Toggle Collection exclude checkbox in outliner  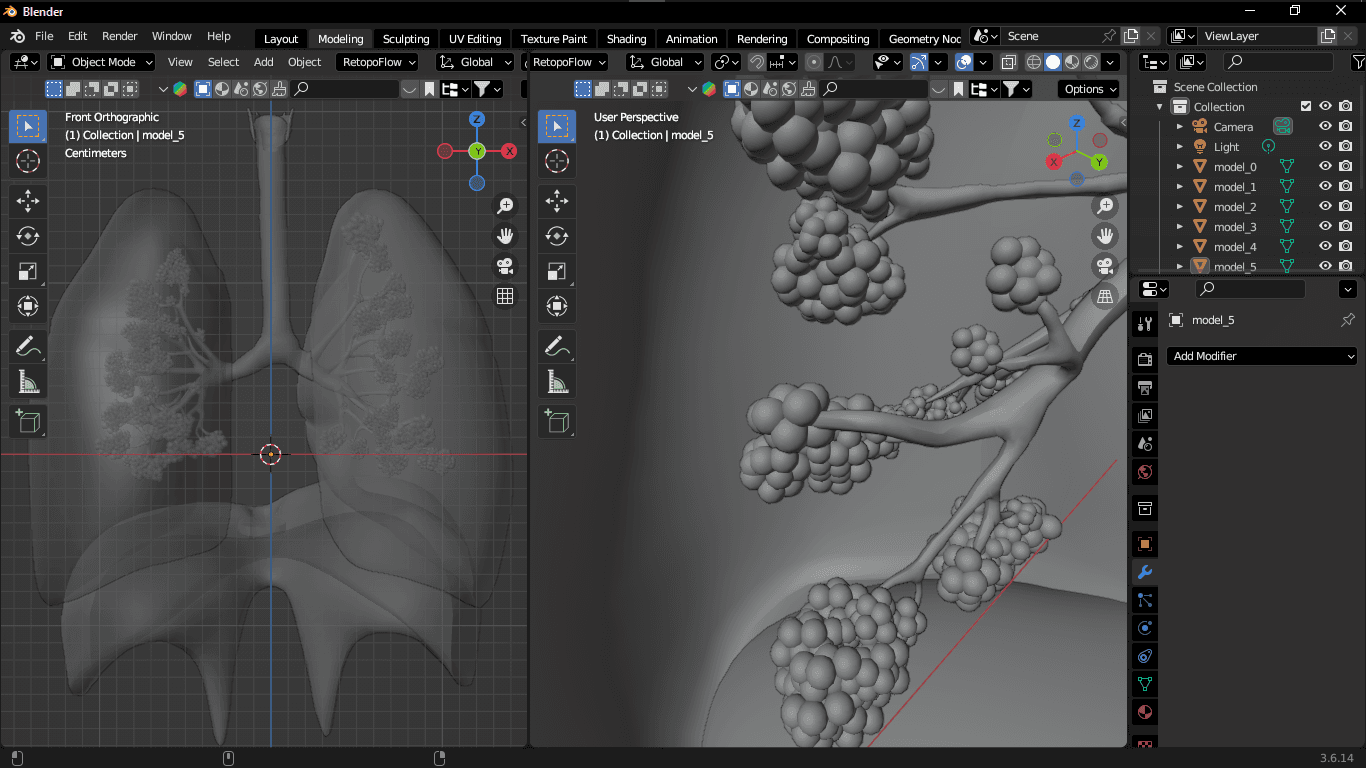pos(1305,107)
